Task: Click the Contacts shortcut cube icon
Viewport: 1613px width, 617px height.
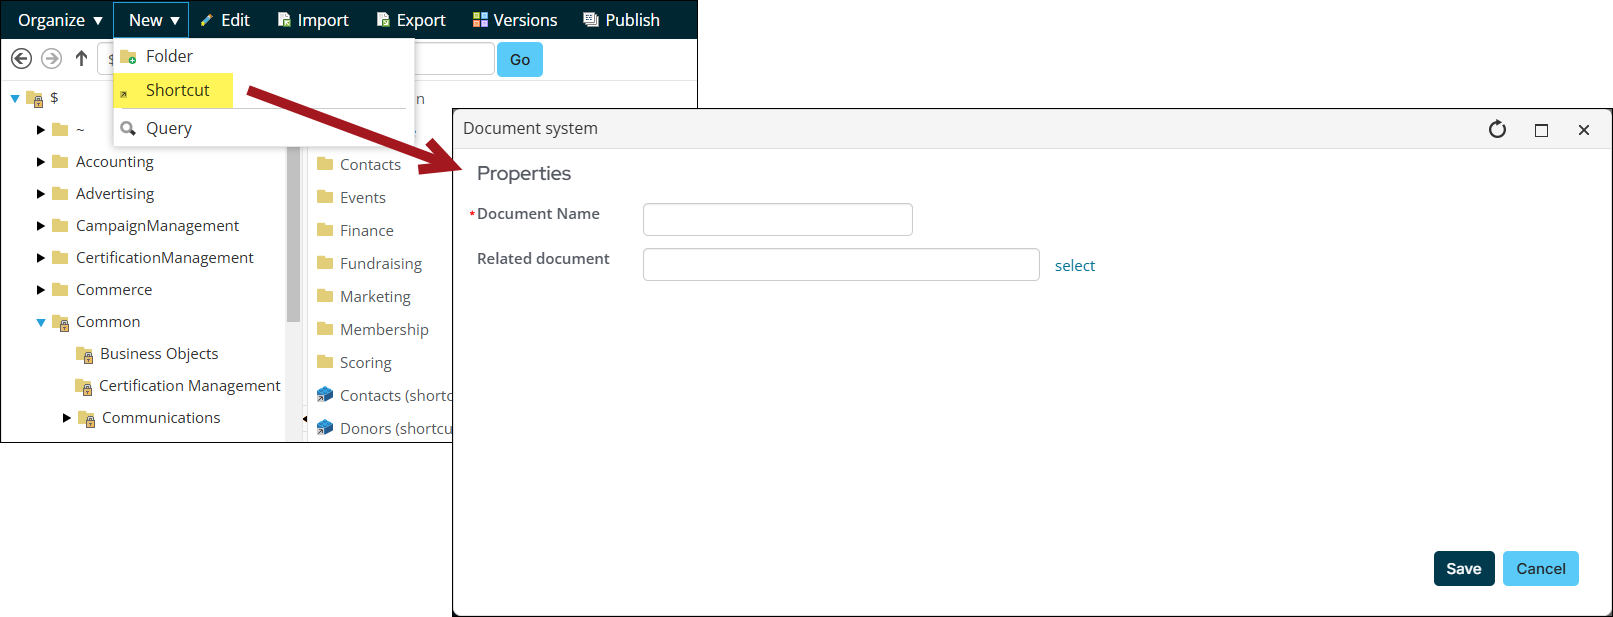Action: 325,395
